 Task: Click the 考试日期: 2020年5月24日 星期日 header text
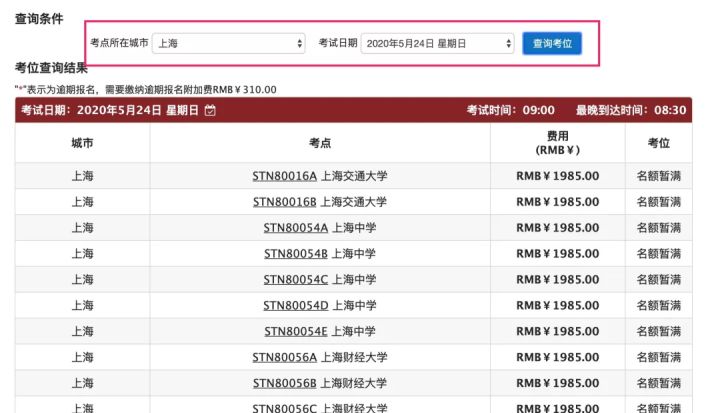click(x=110, y=110)
